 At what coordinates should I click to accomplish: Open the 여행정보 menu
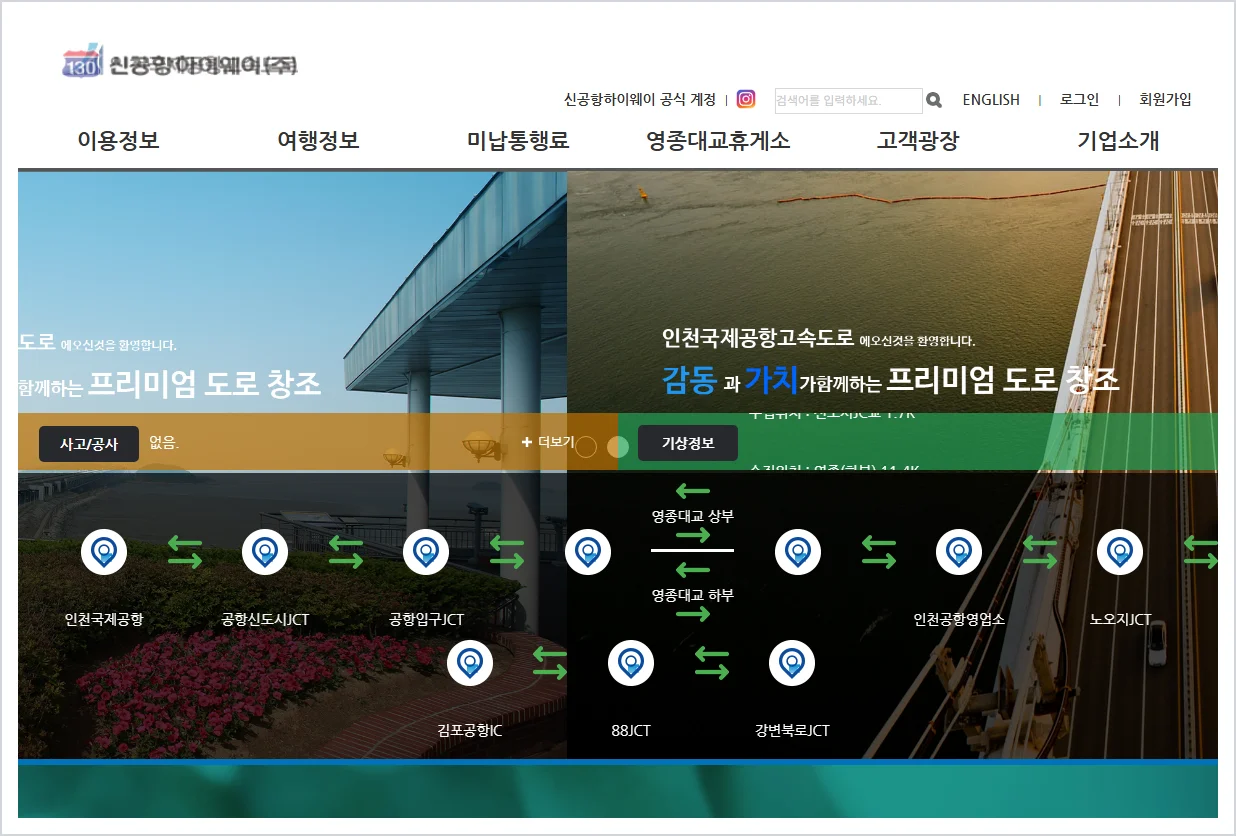pos(318,141)
